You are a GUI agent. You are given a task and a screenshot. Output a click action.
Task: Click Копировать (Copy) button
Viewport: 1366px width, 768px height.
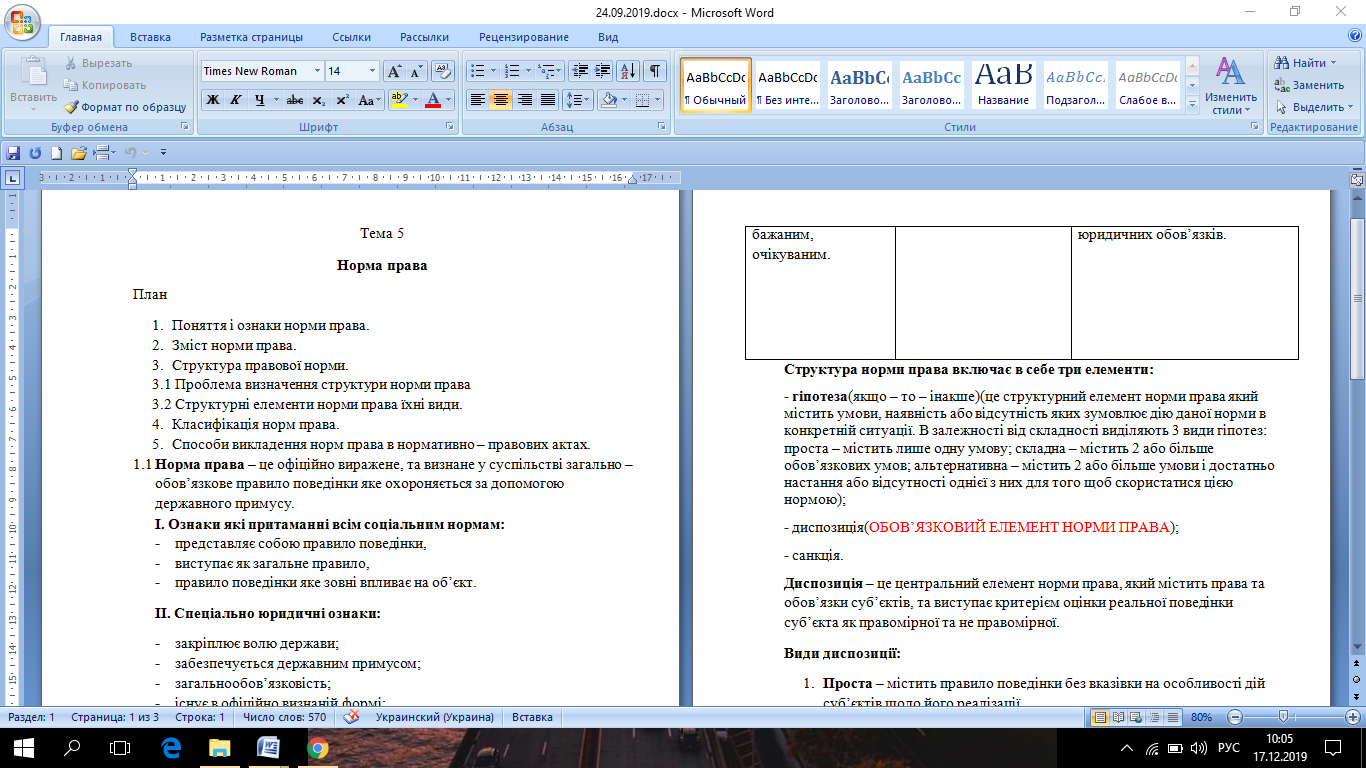pos(105,85)
